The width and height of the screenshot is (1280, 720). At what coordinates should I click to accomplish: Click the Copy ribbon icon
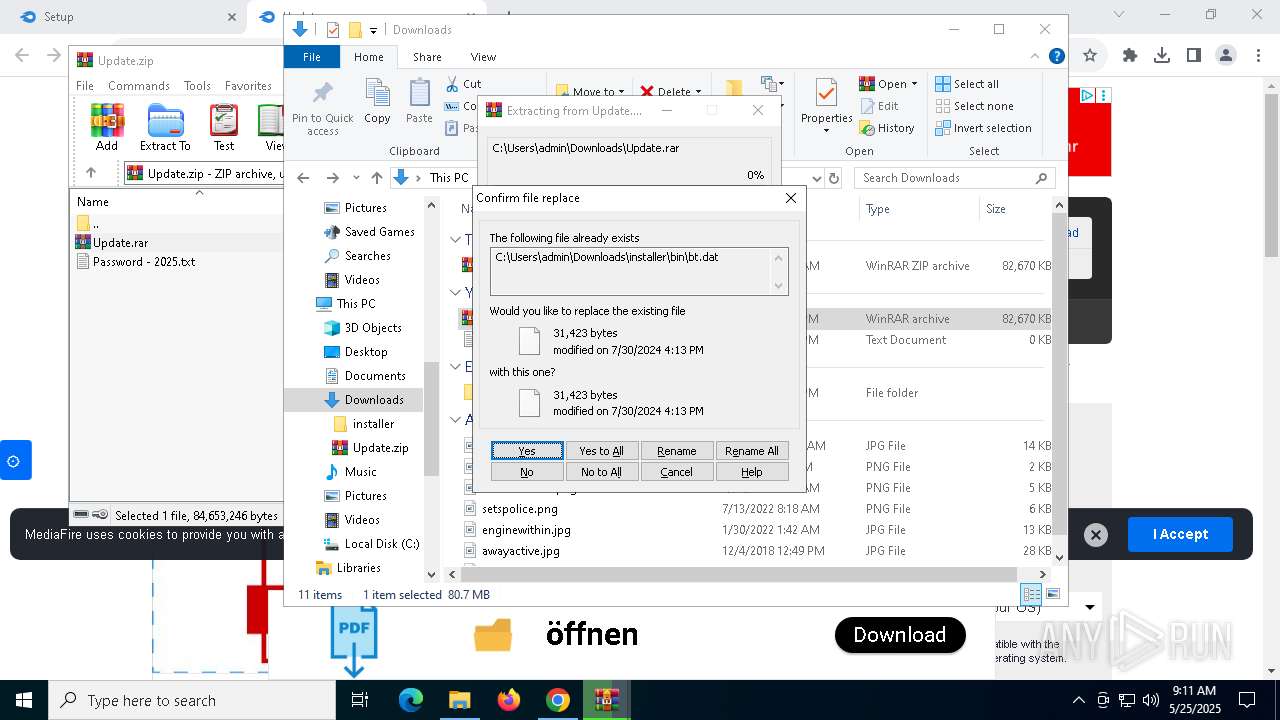coord(377,102)
